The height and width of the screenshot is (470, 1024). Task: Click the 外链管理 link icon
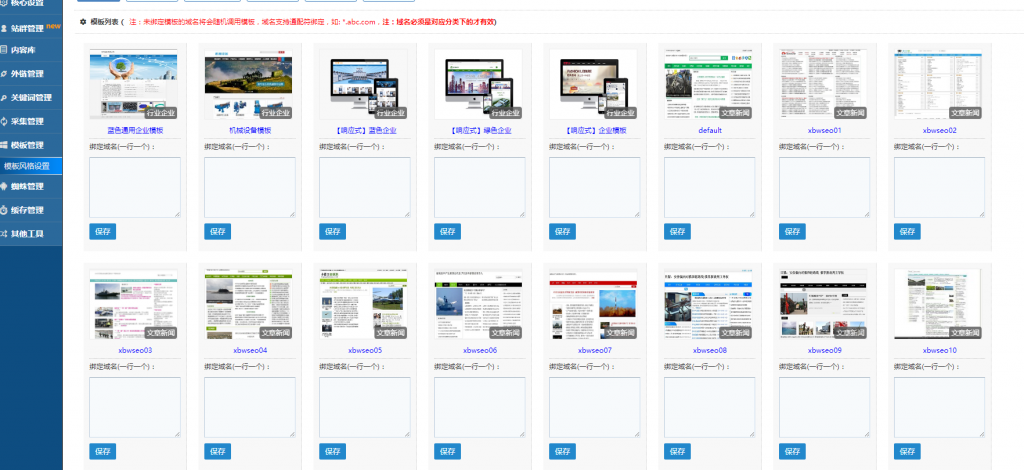point(5,74)
